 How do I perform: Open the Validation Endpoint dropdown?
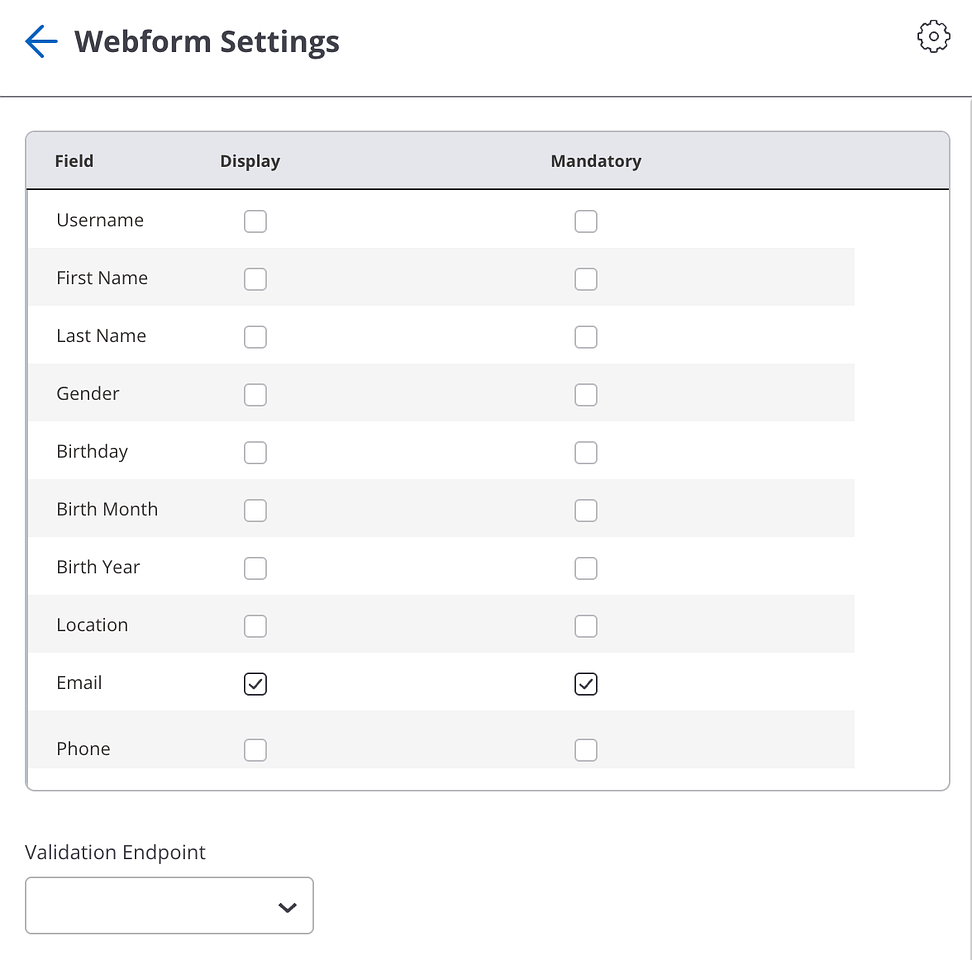[x=169, y=906]
